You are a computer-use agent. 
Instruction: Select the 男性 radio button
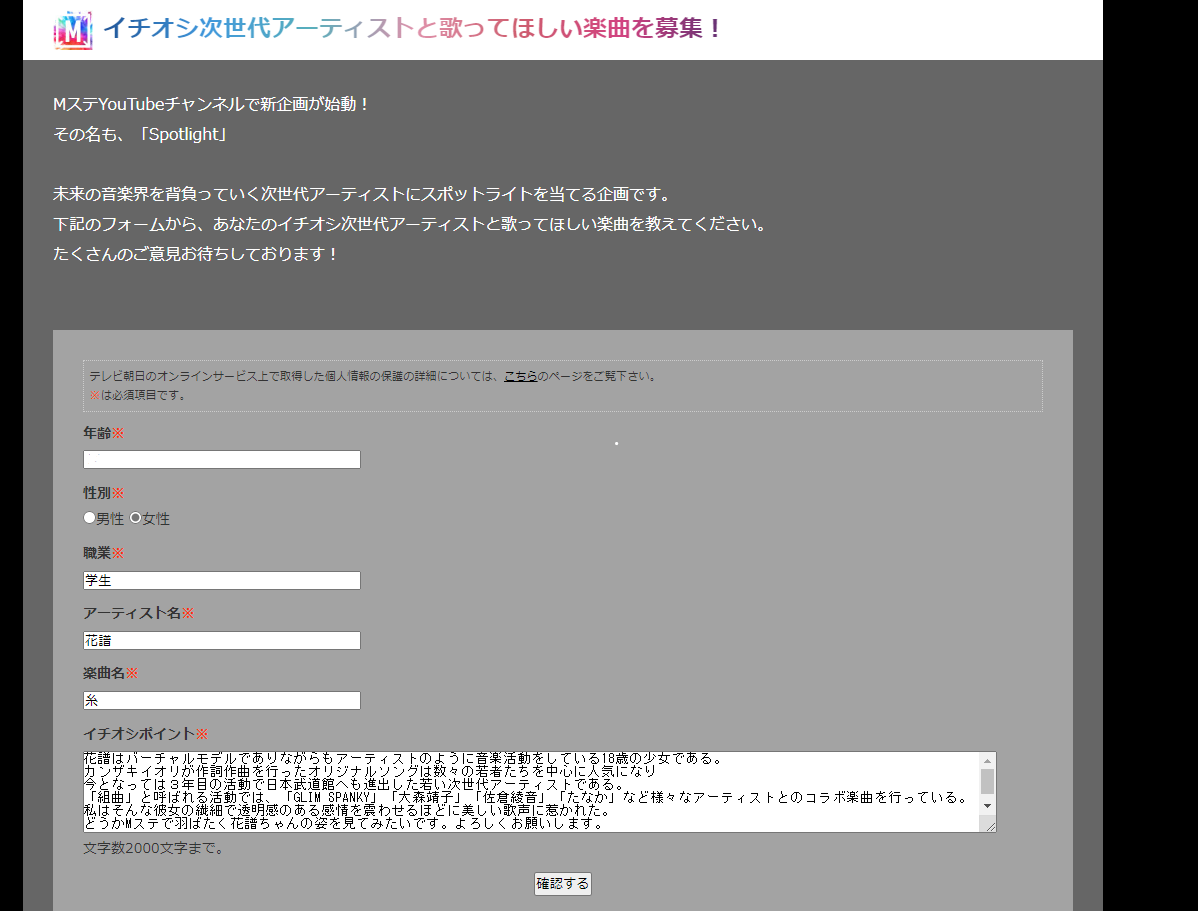click(89, 517)
